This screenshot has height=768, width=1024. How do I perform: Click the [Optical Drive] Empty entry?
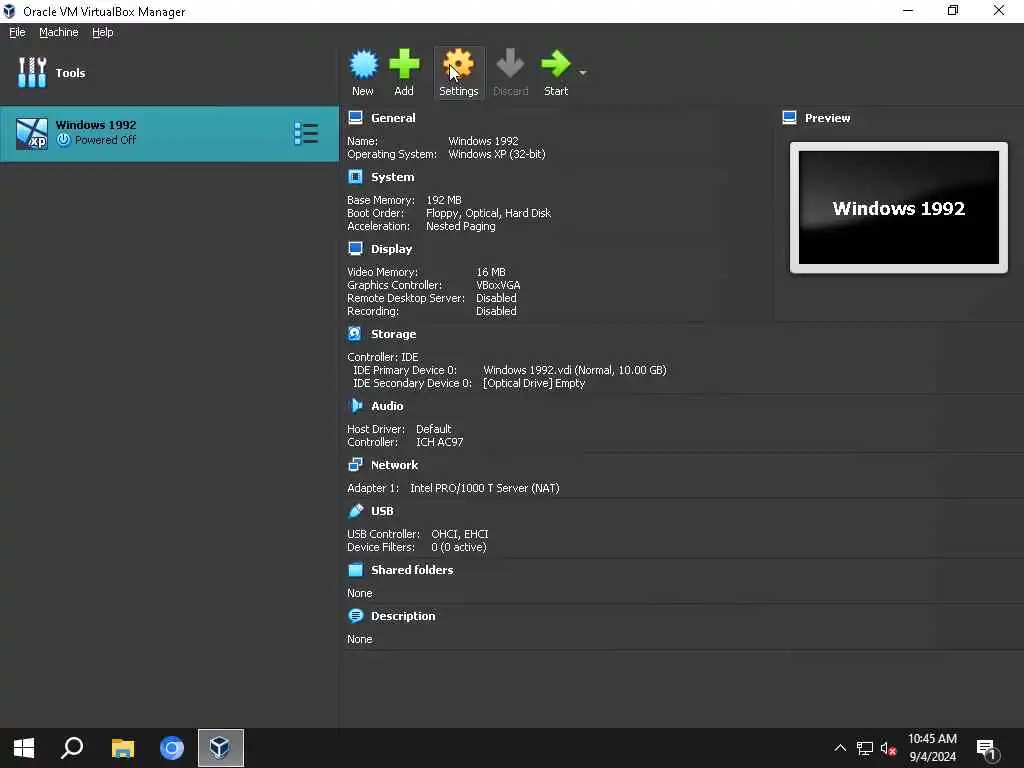pos(534,383)
